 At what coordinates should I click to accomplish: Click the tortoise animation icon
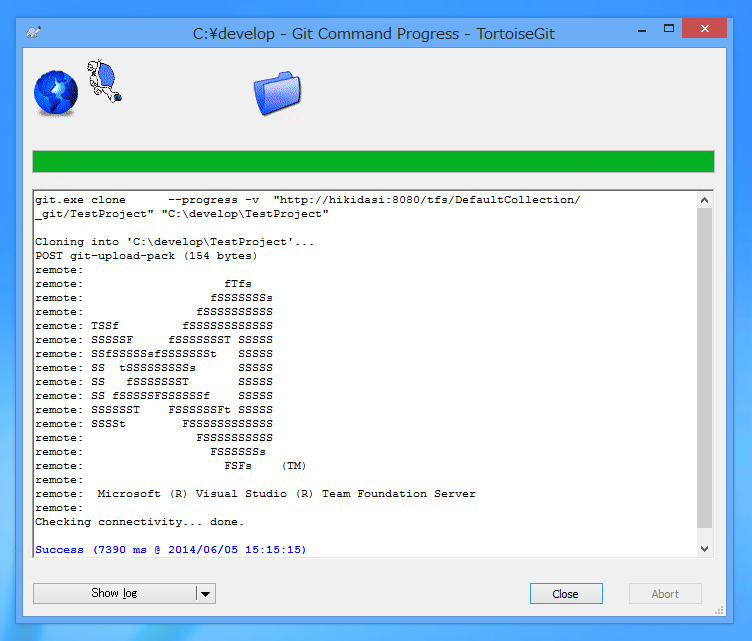pos(105,81)
